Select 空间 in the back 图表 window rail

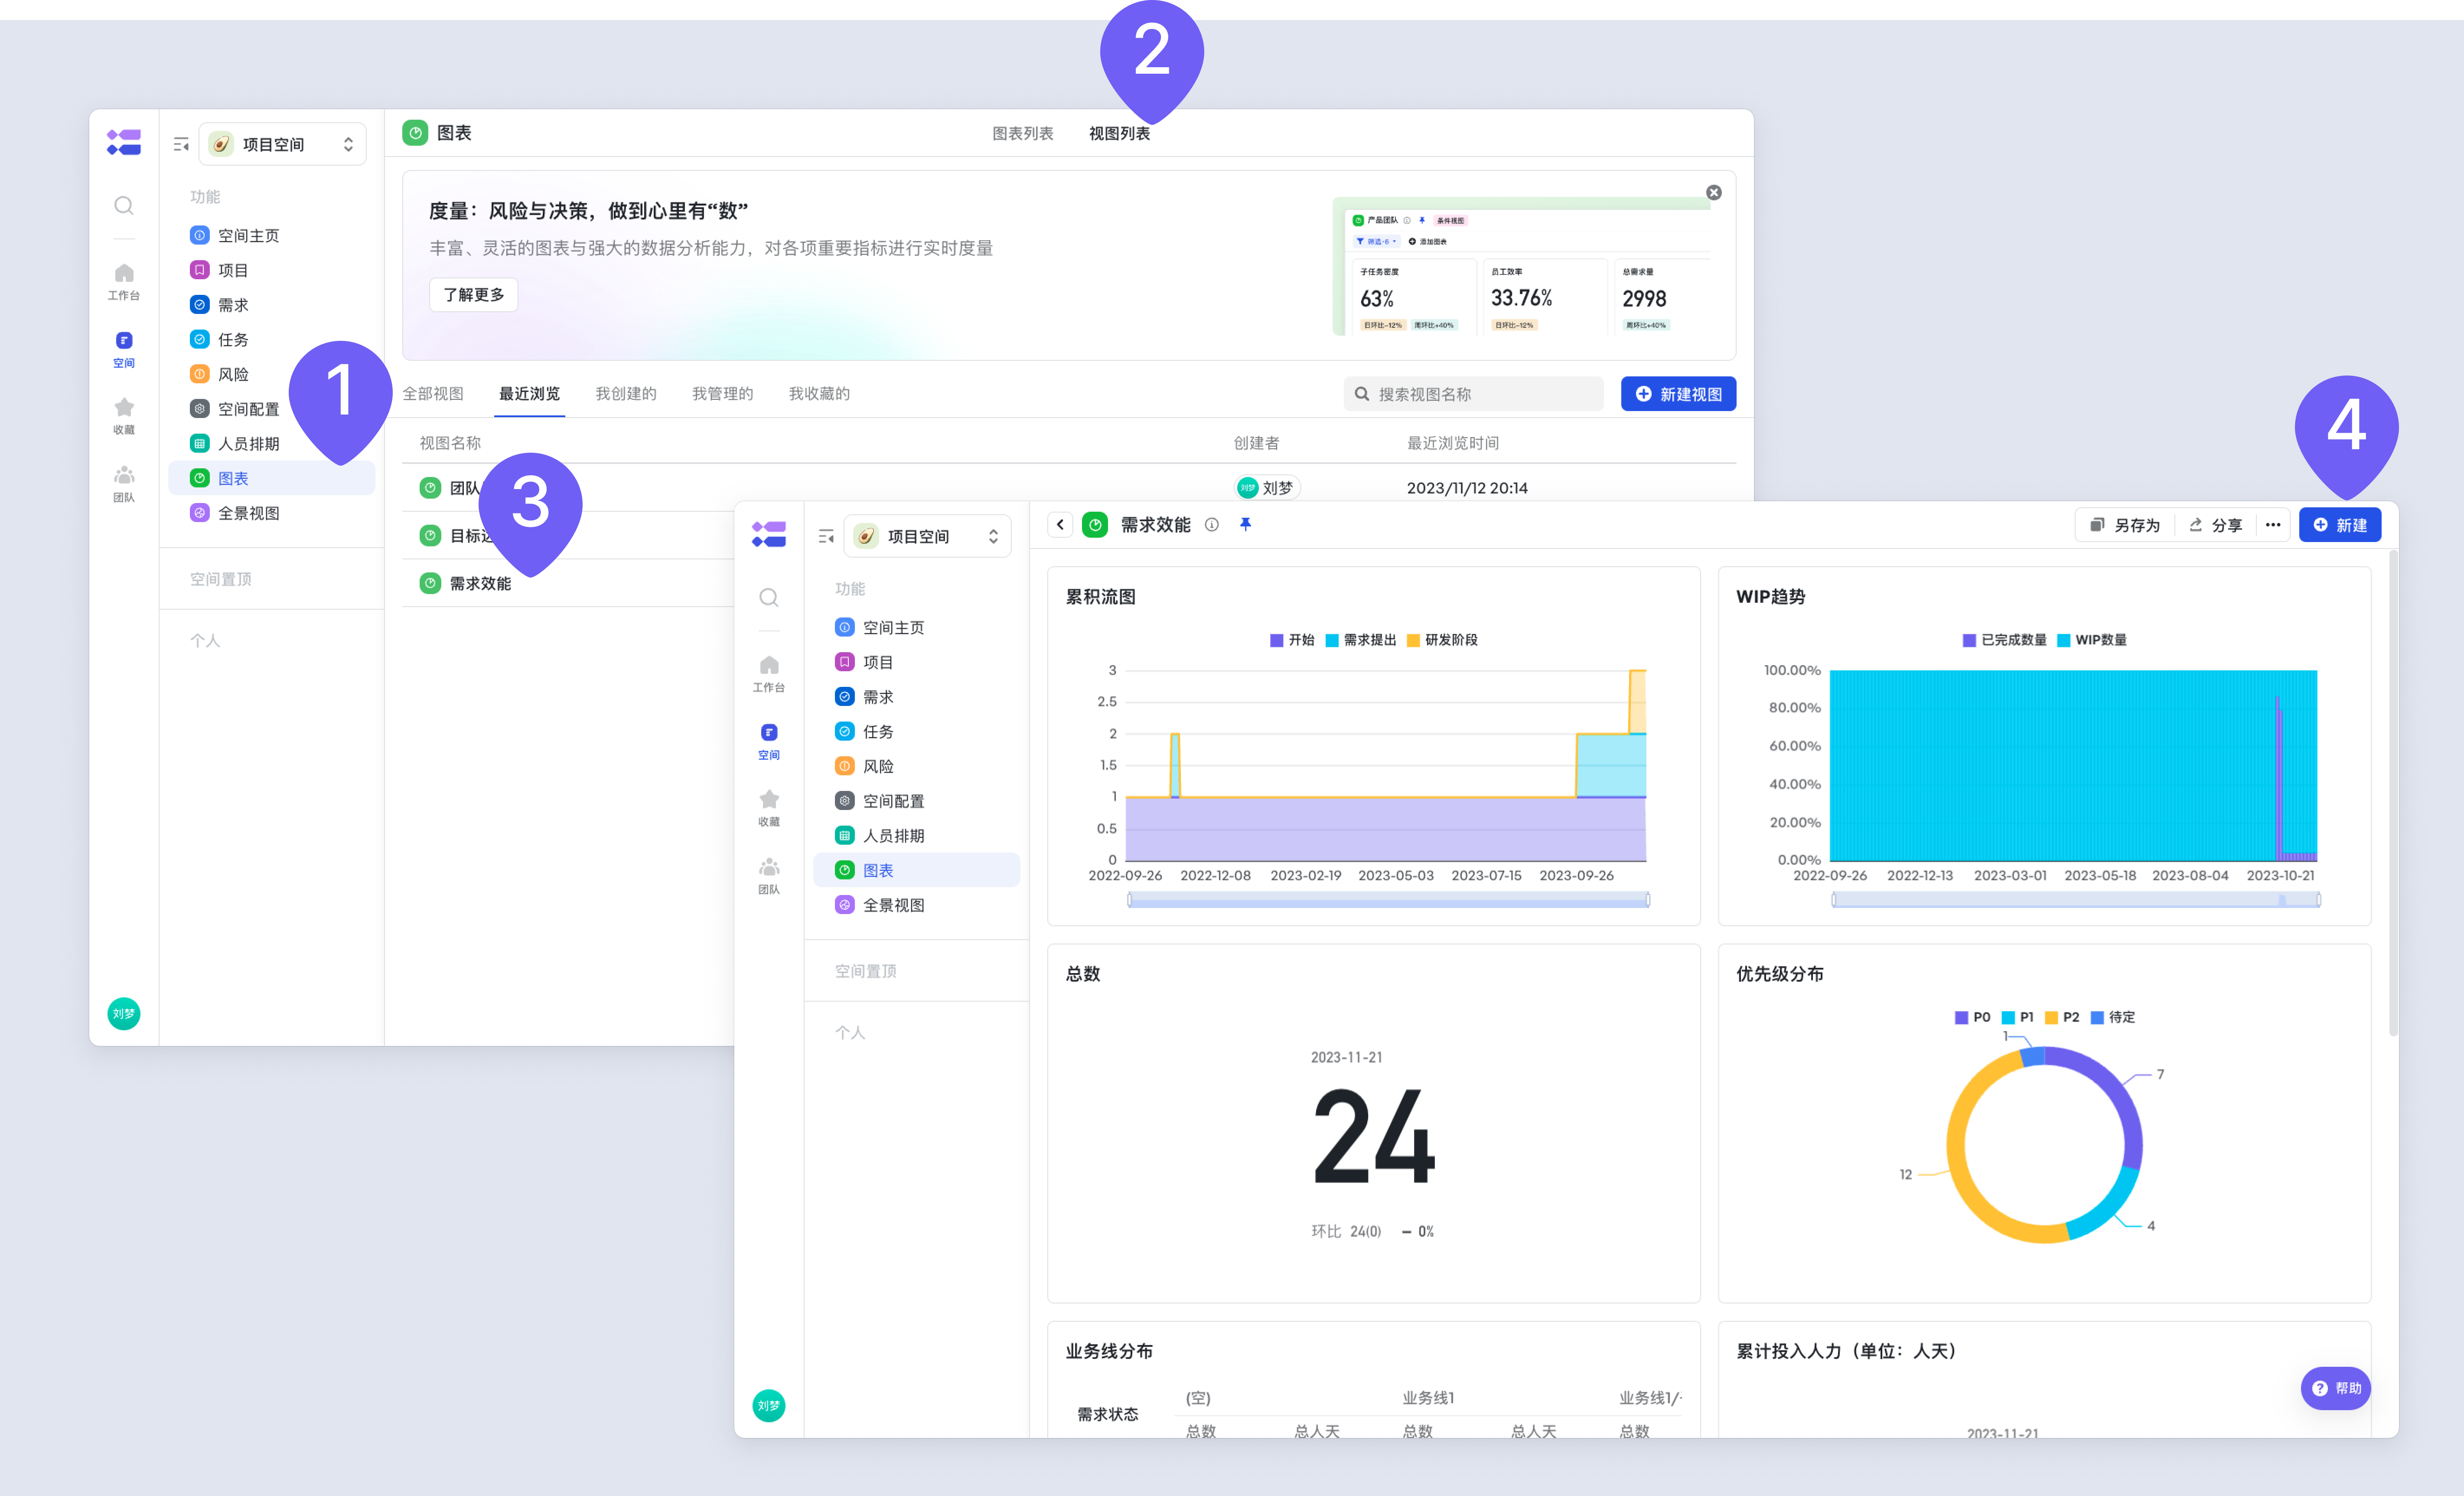pyautogui.click(x=124, y=350)
